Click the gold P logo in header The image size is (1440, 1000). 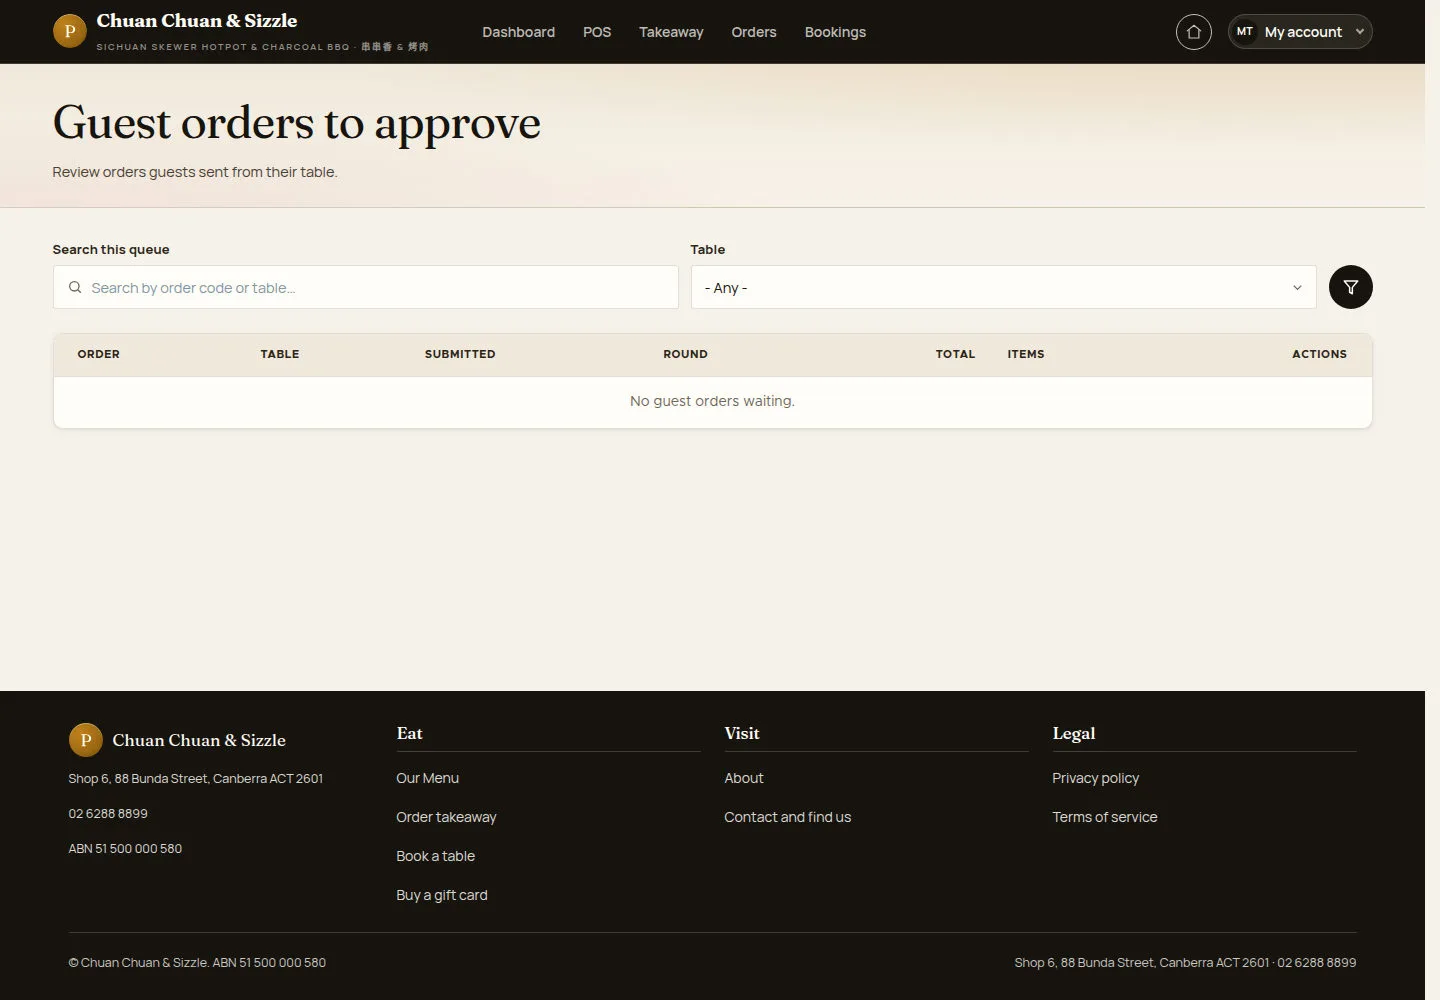coord(69,31)
